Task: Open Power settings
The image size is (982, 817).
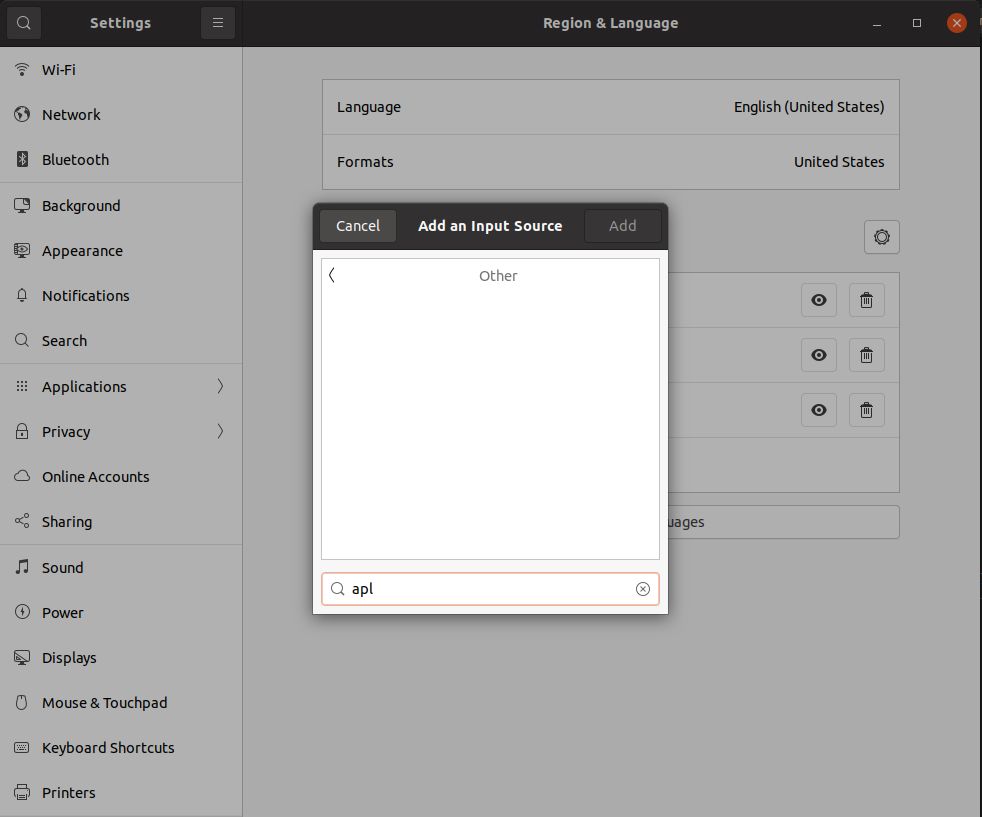Action: (121, 613)
